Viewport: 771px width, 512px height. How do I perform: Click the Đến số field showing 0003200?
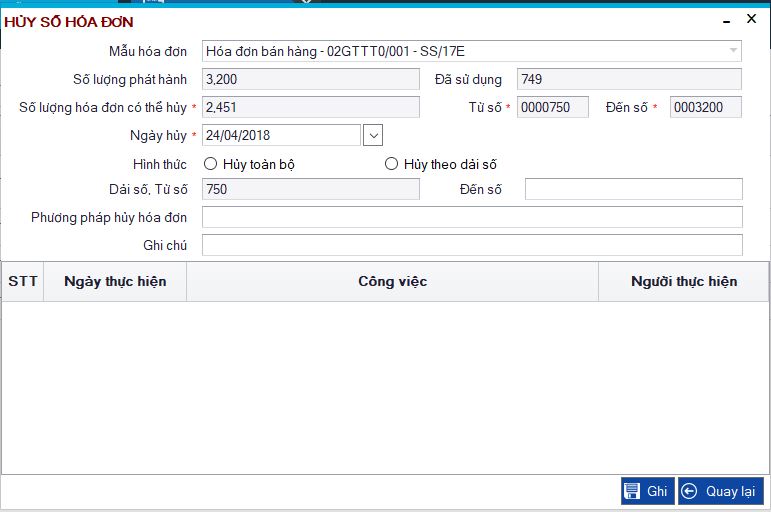(705, 107)
